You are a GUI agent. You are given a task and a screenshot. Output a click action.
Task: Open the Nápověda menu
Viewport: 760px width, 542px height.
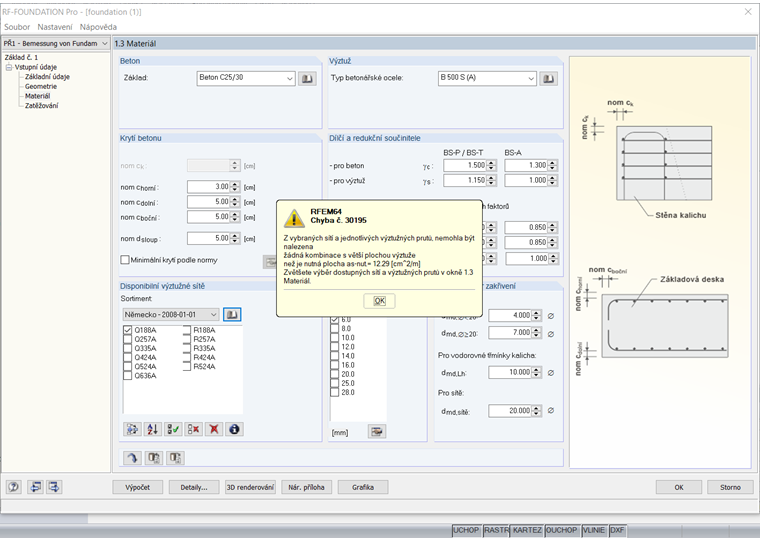click(x=98, y=27)
